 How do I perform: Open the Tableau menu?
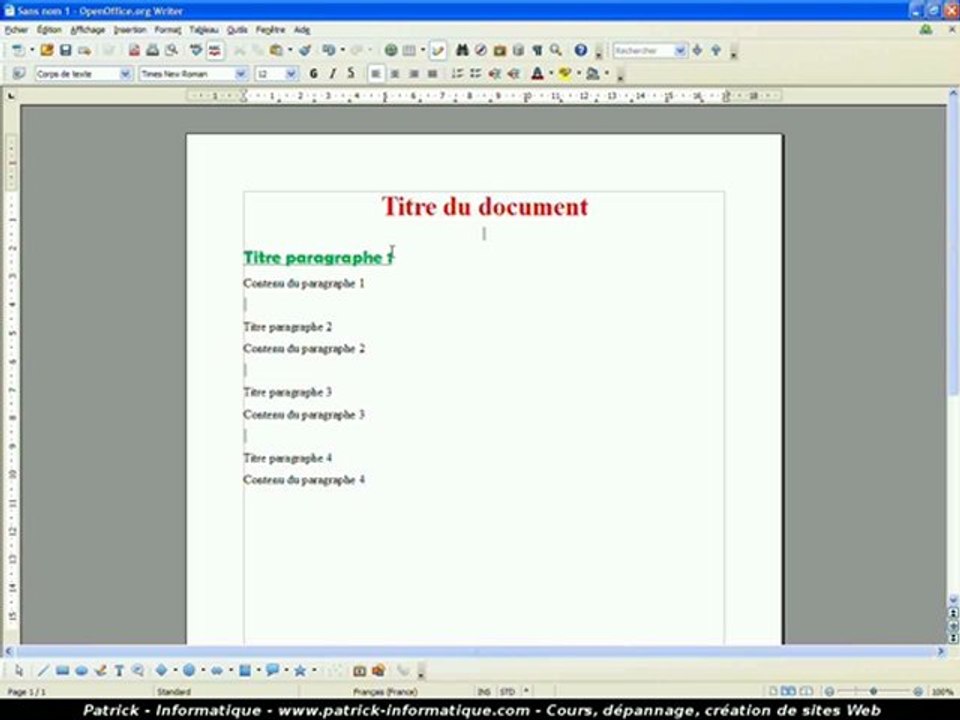[x=203, y=29]
